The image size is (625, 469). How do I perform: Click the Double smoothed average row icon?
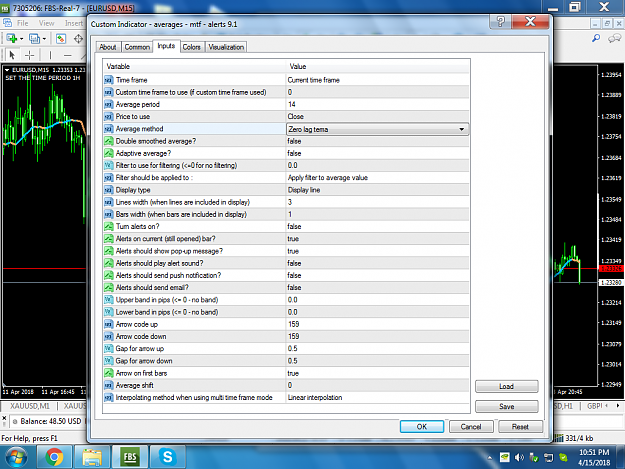coord(109,141)
